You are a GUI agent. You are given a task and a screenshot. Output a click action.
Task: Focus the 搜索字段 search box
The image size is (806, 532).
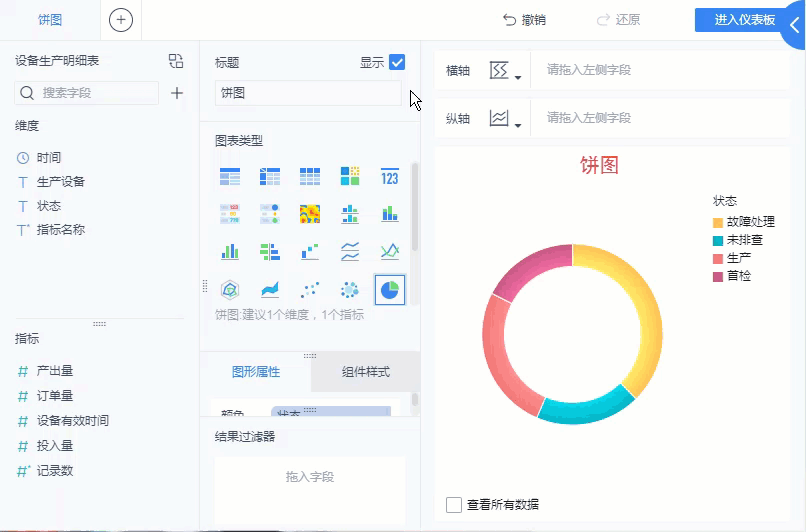(86, 93)
